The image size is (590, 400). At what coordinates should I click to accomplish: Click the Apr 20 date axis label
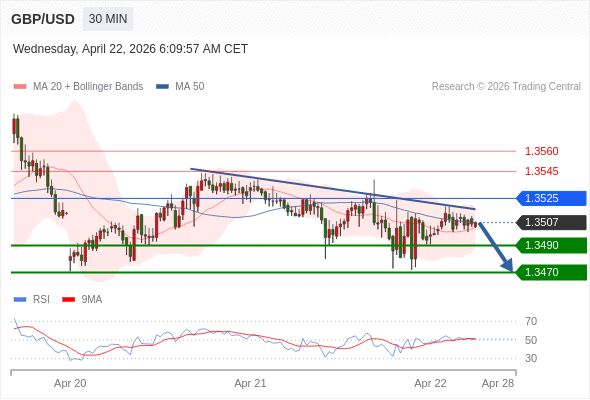(x=70, y=383)
